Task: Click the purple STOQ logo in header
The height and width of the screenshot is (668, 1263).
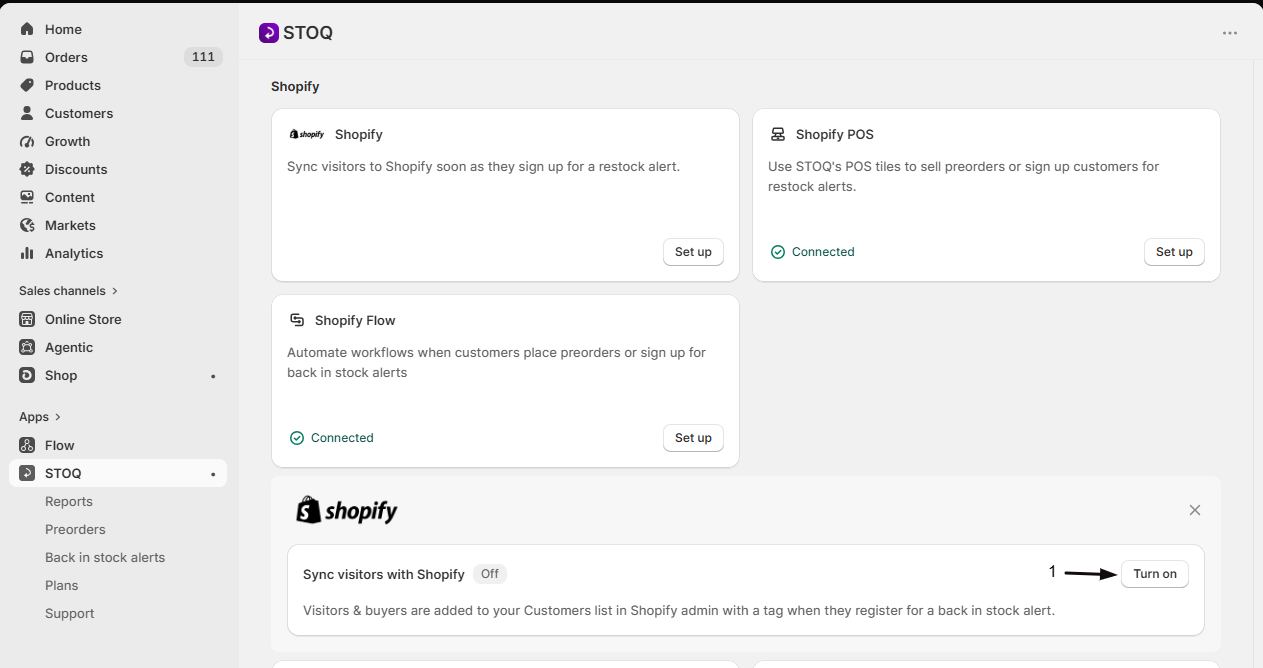Action: 268,33
